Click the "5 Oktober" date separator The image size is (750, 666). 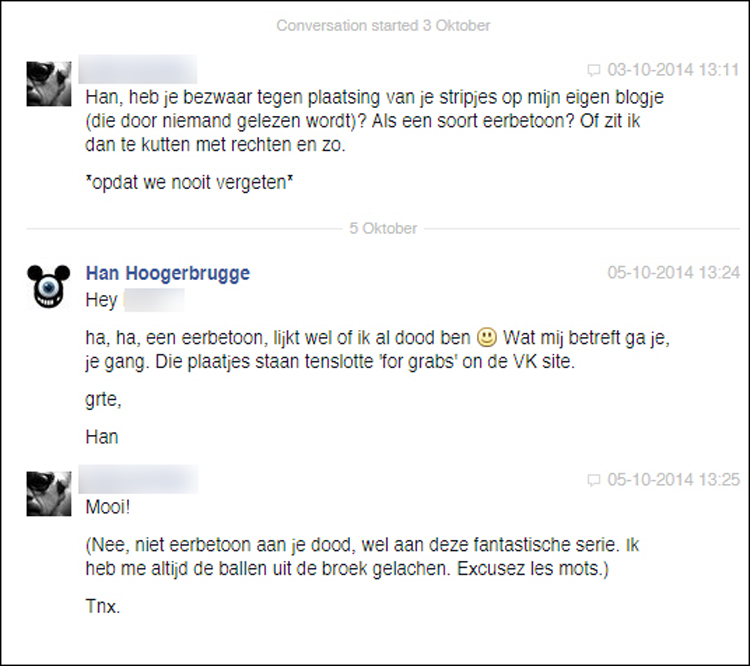pos(383,228)
